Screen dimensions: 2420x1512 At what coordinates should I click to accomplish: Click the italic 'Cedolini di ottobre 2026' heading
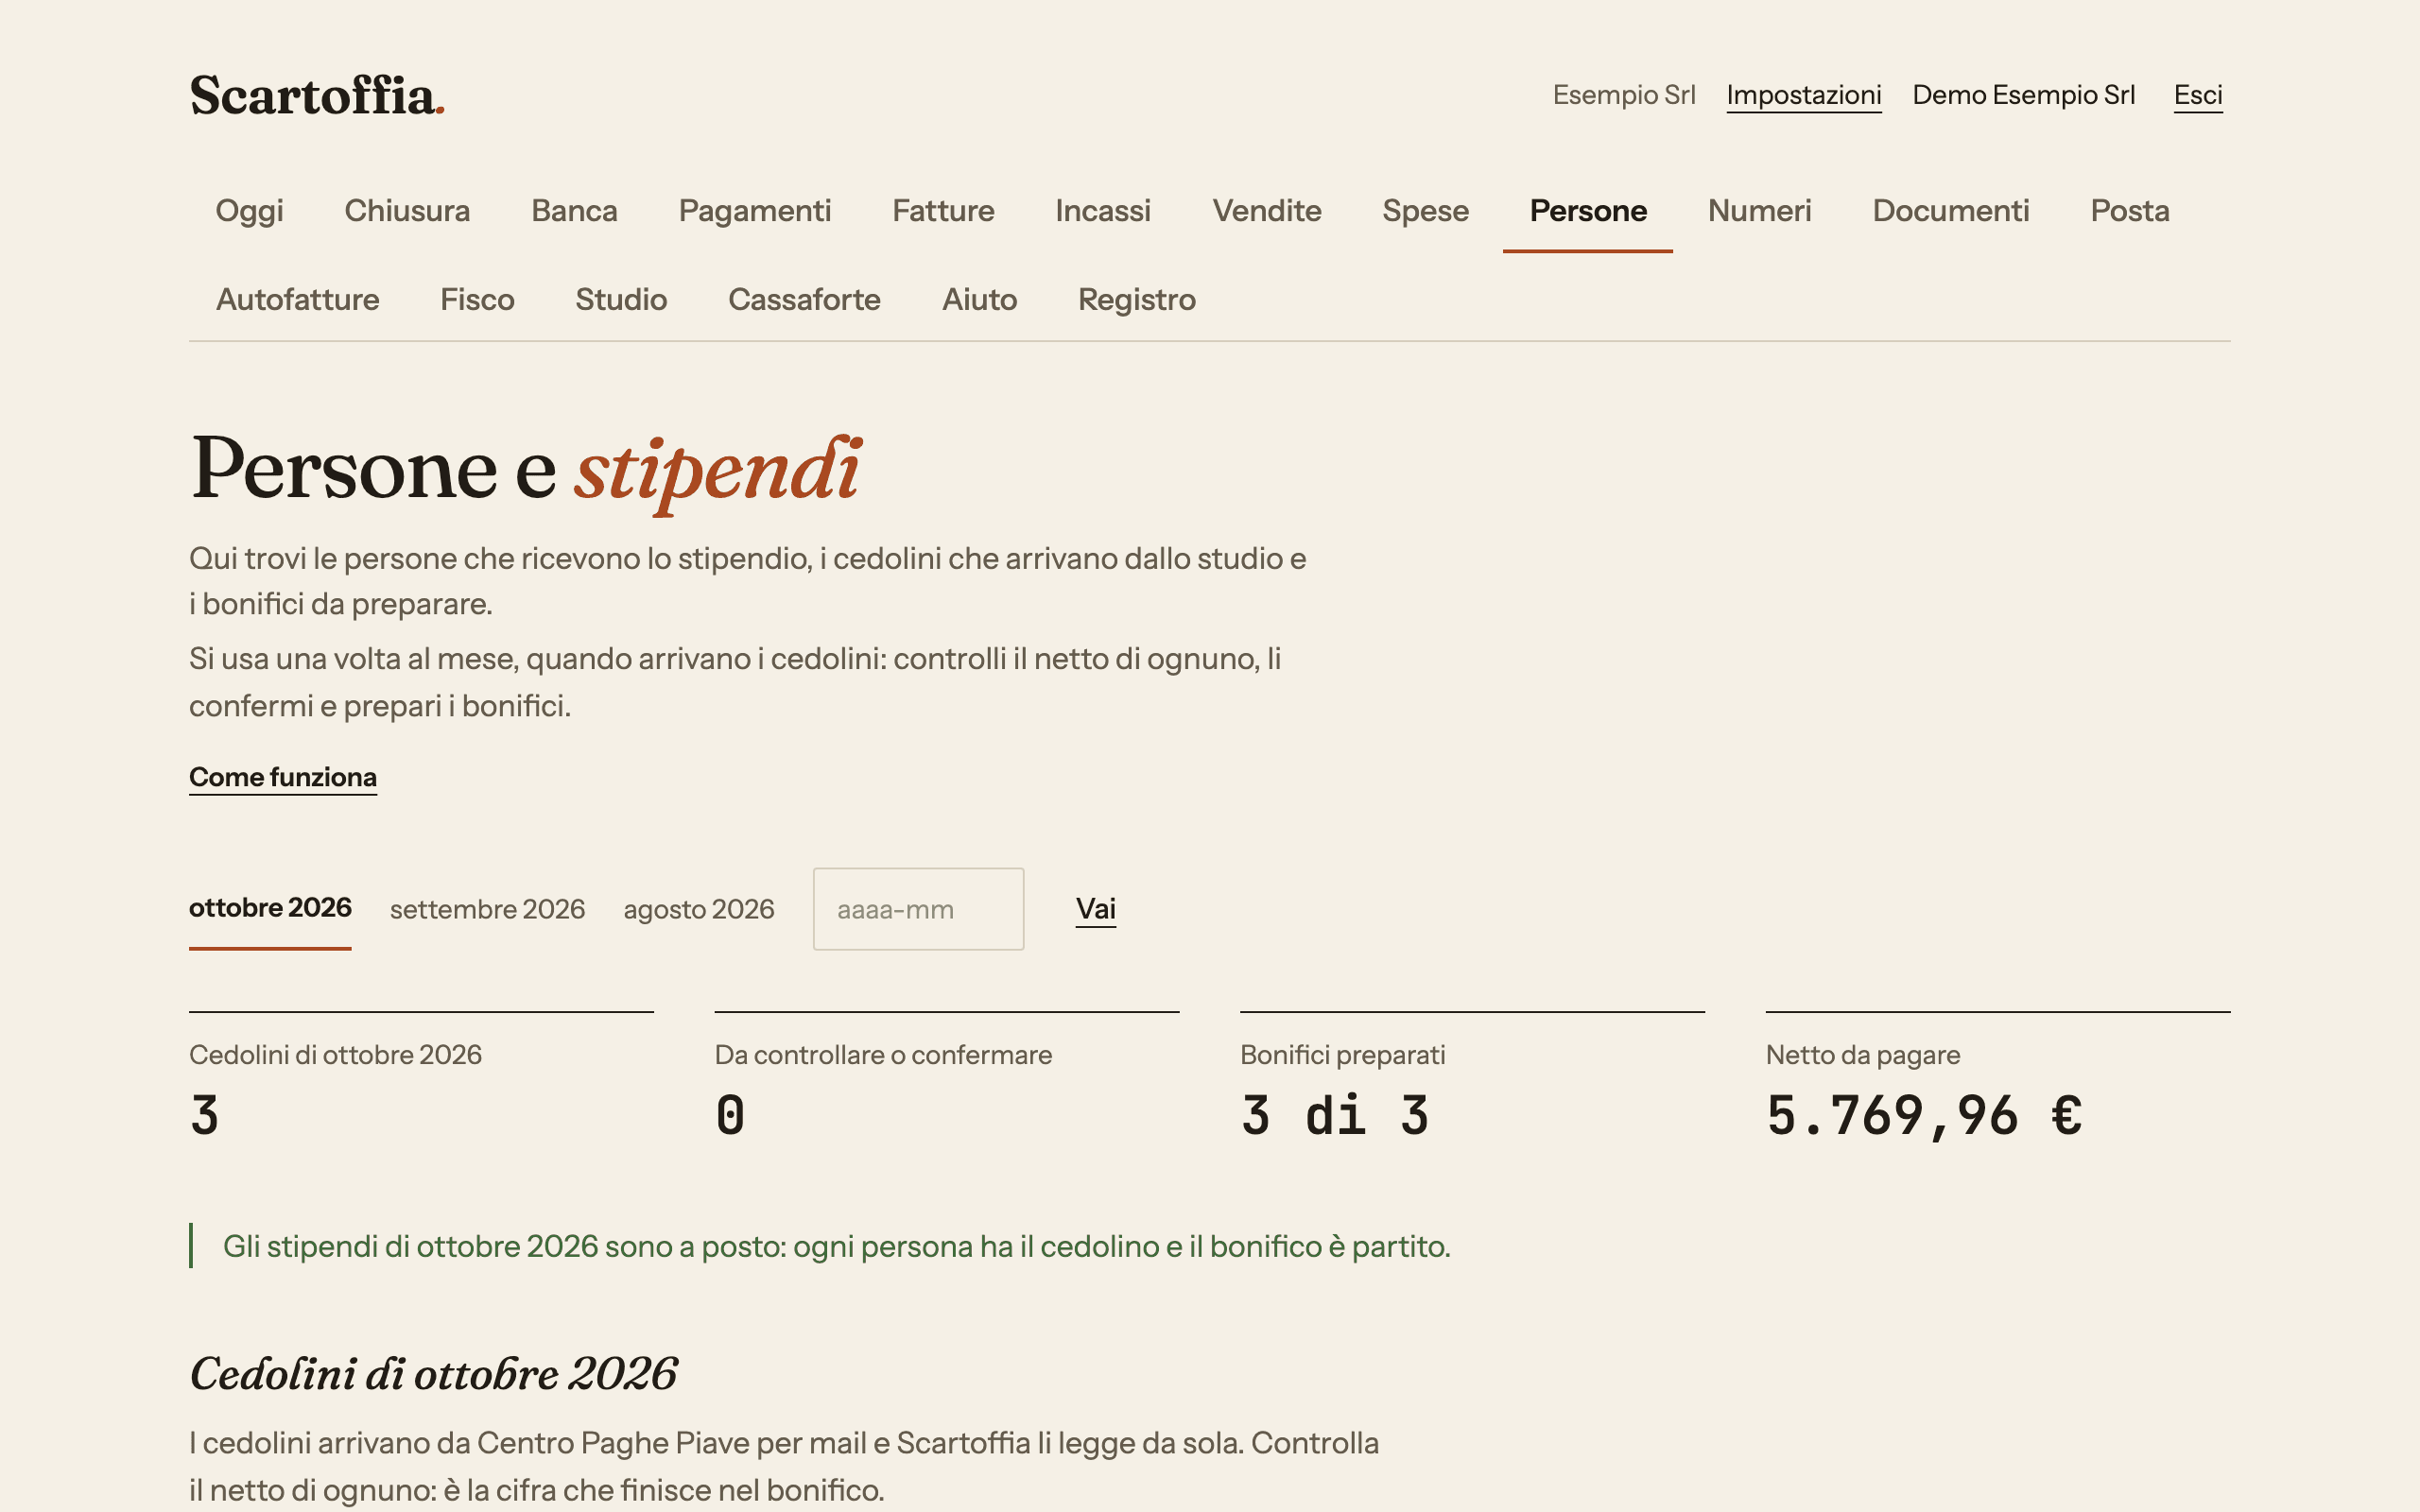[x=433, y=1374]
